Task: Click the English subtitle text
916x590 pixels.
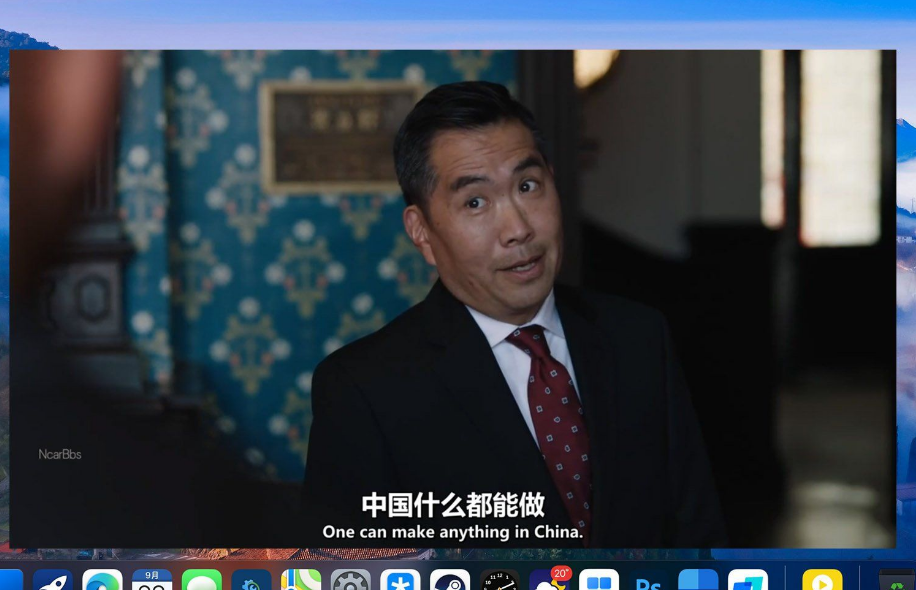Action: 452,532
